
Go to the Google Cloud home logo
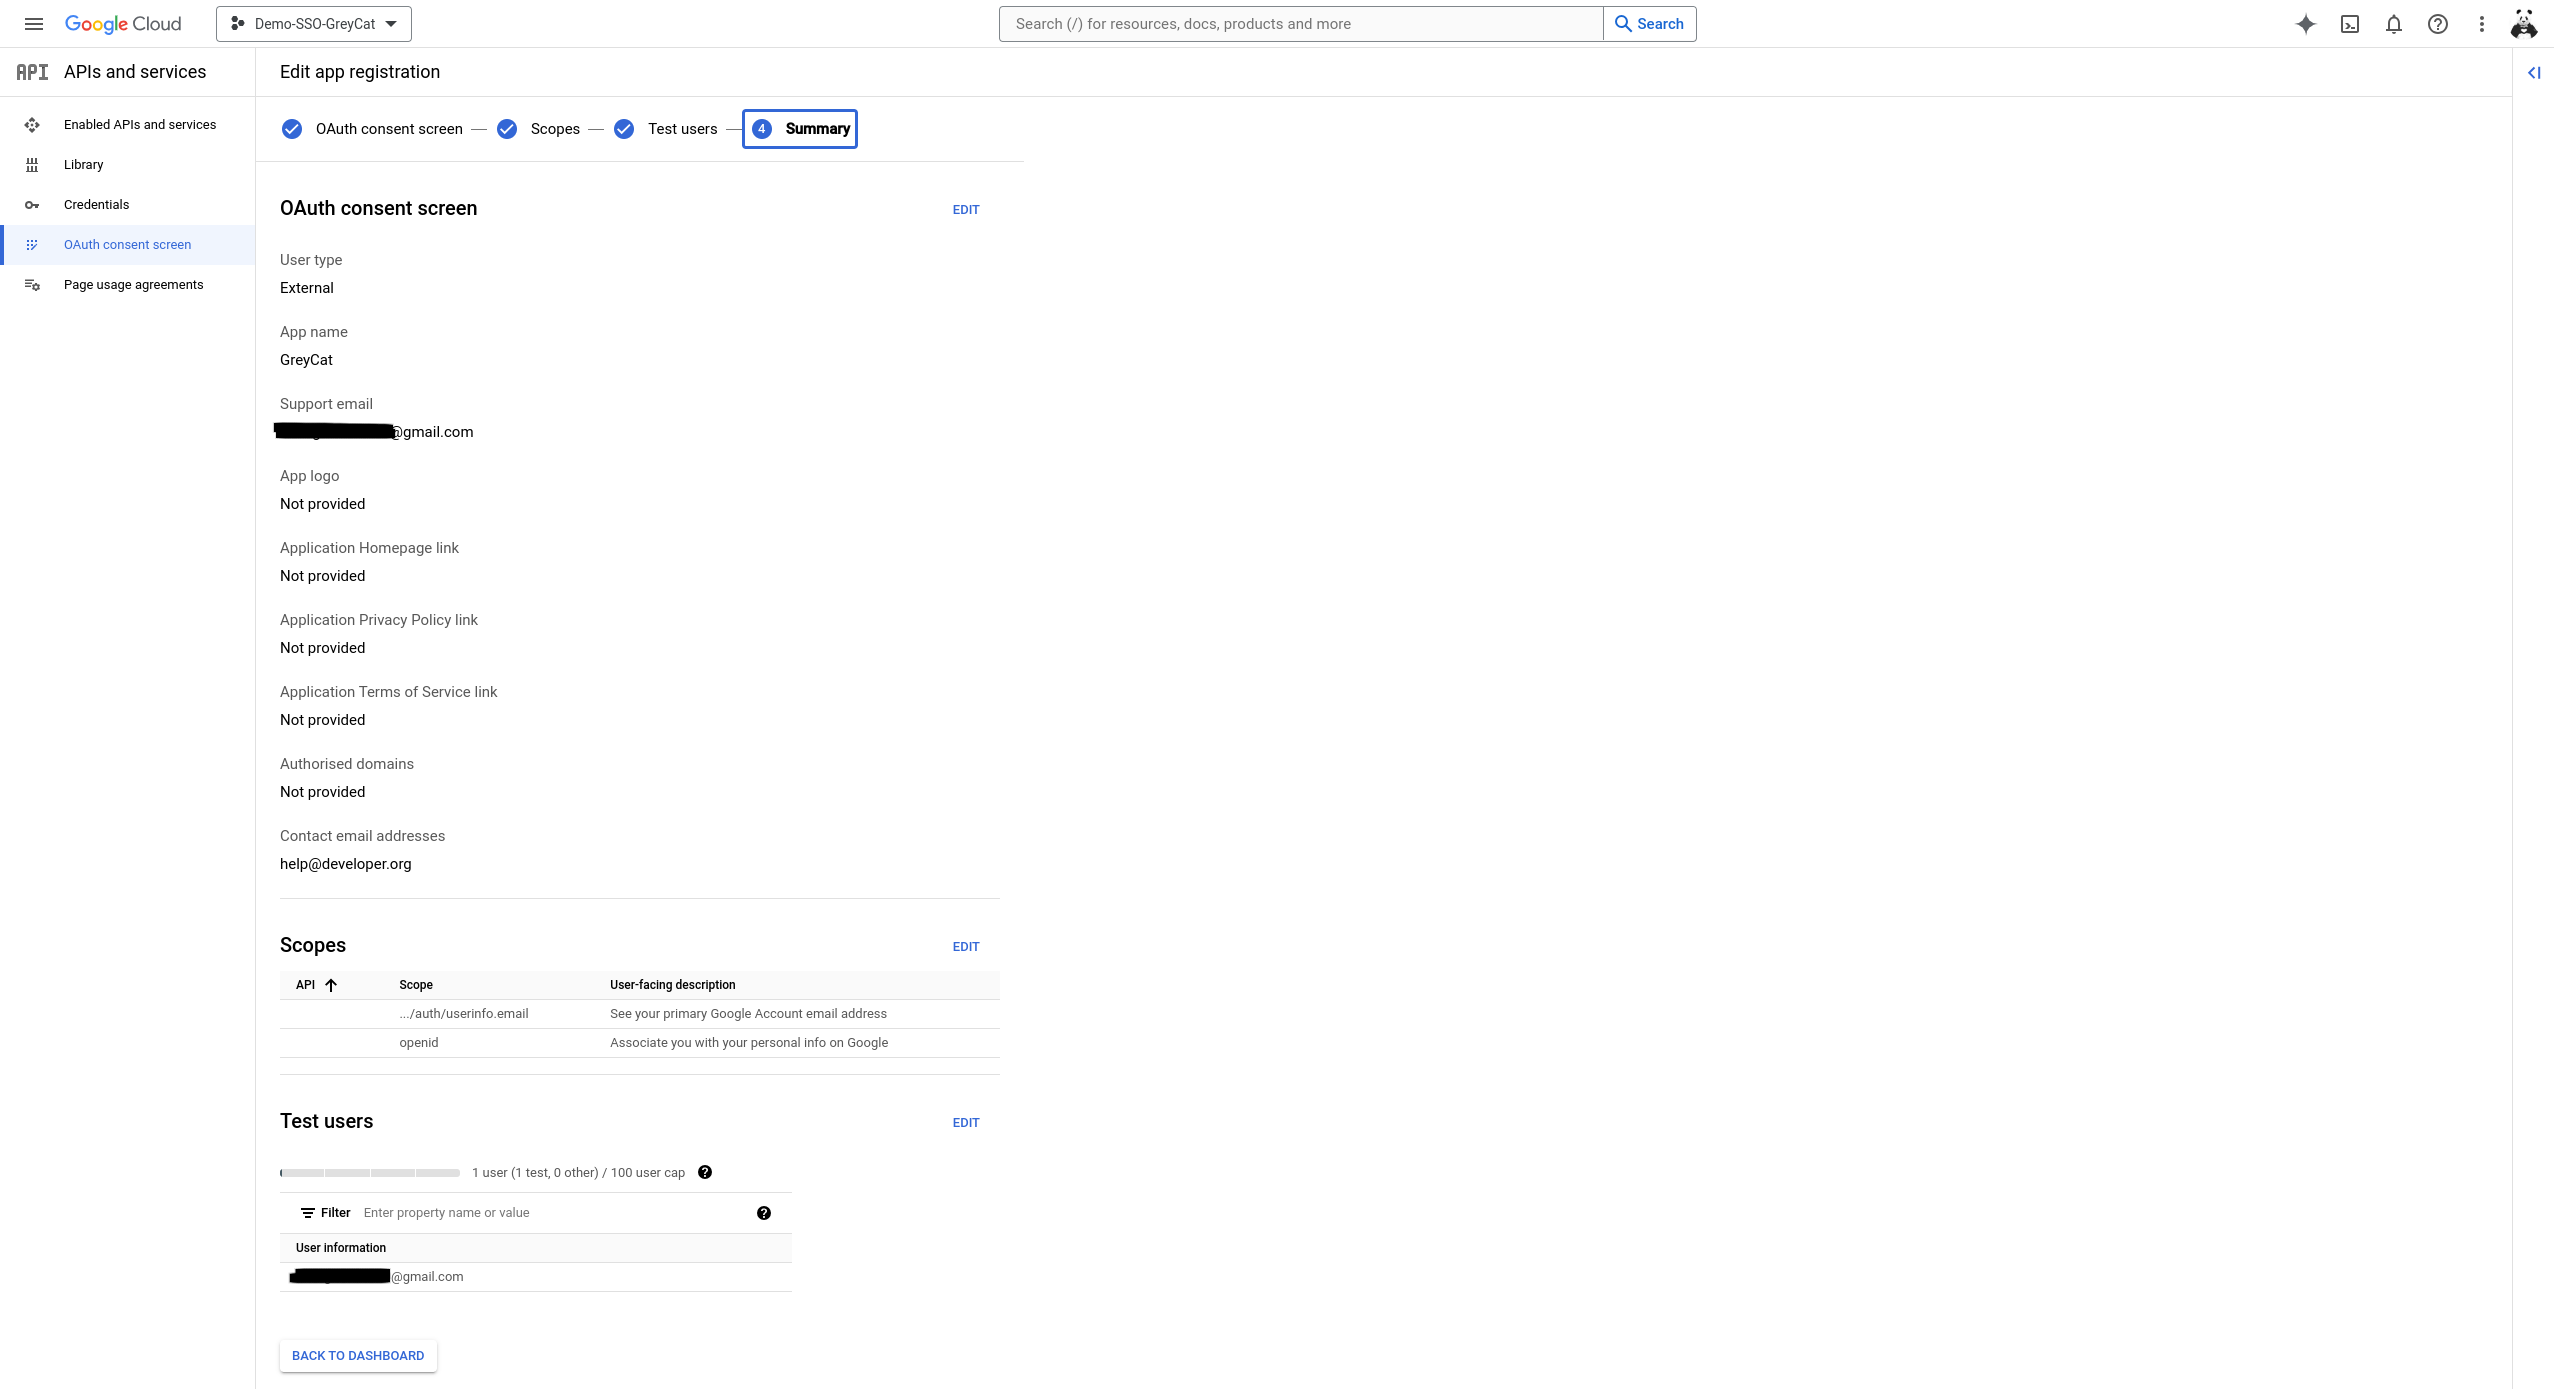[123, 24]
